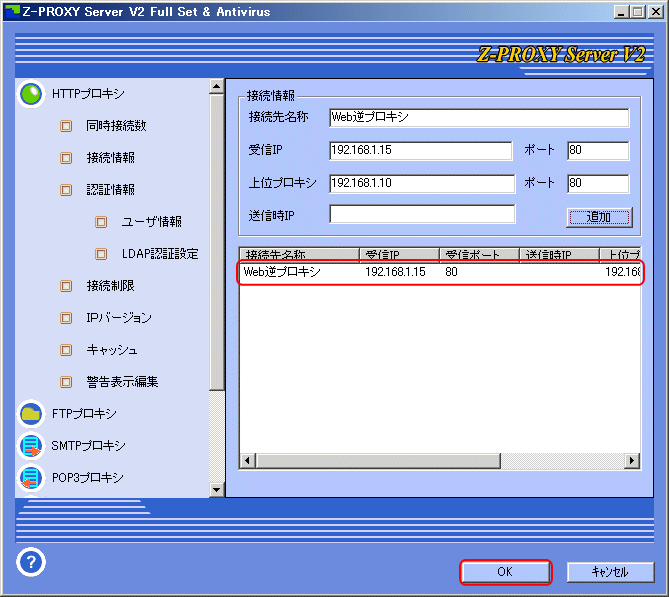669x597 pixels.
Task: Open help with the question mark icon
Action: coord(31,562)
